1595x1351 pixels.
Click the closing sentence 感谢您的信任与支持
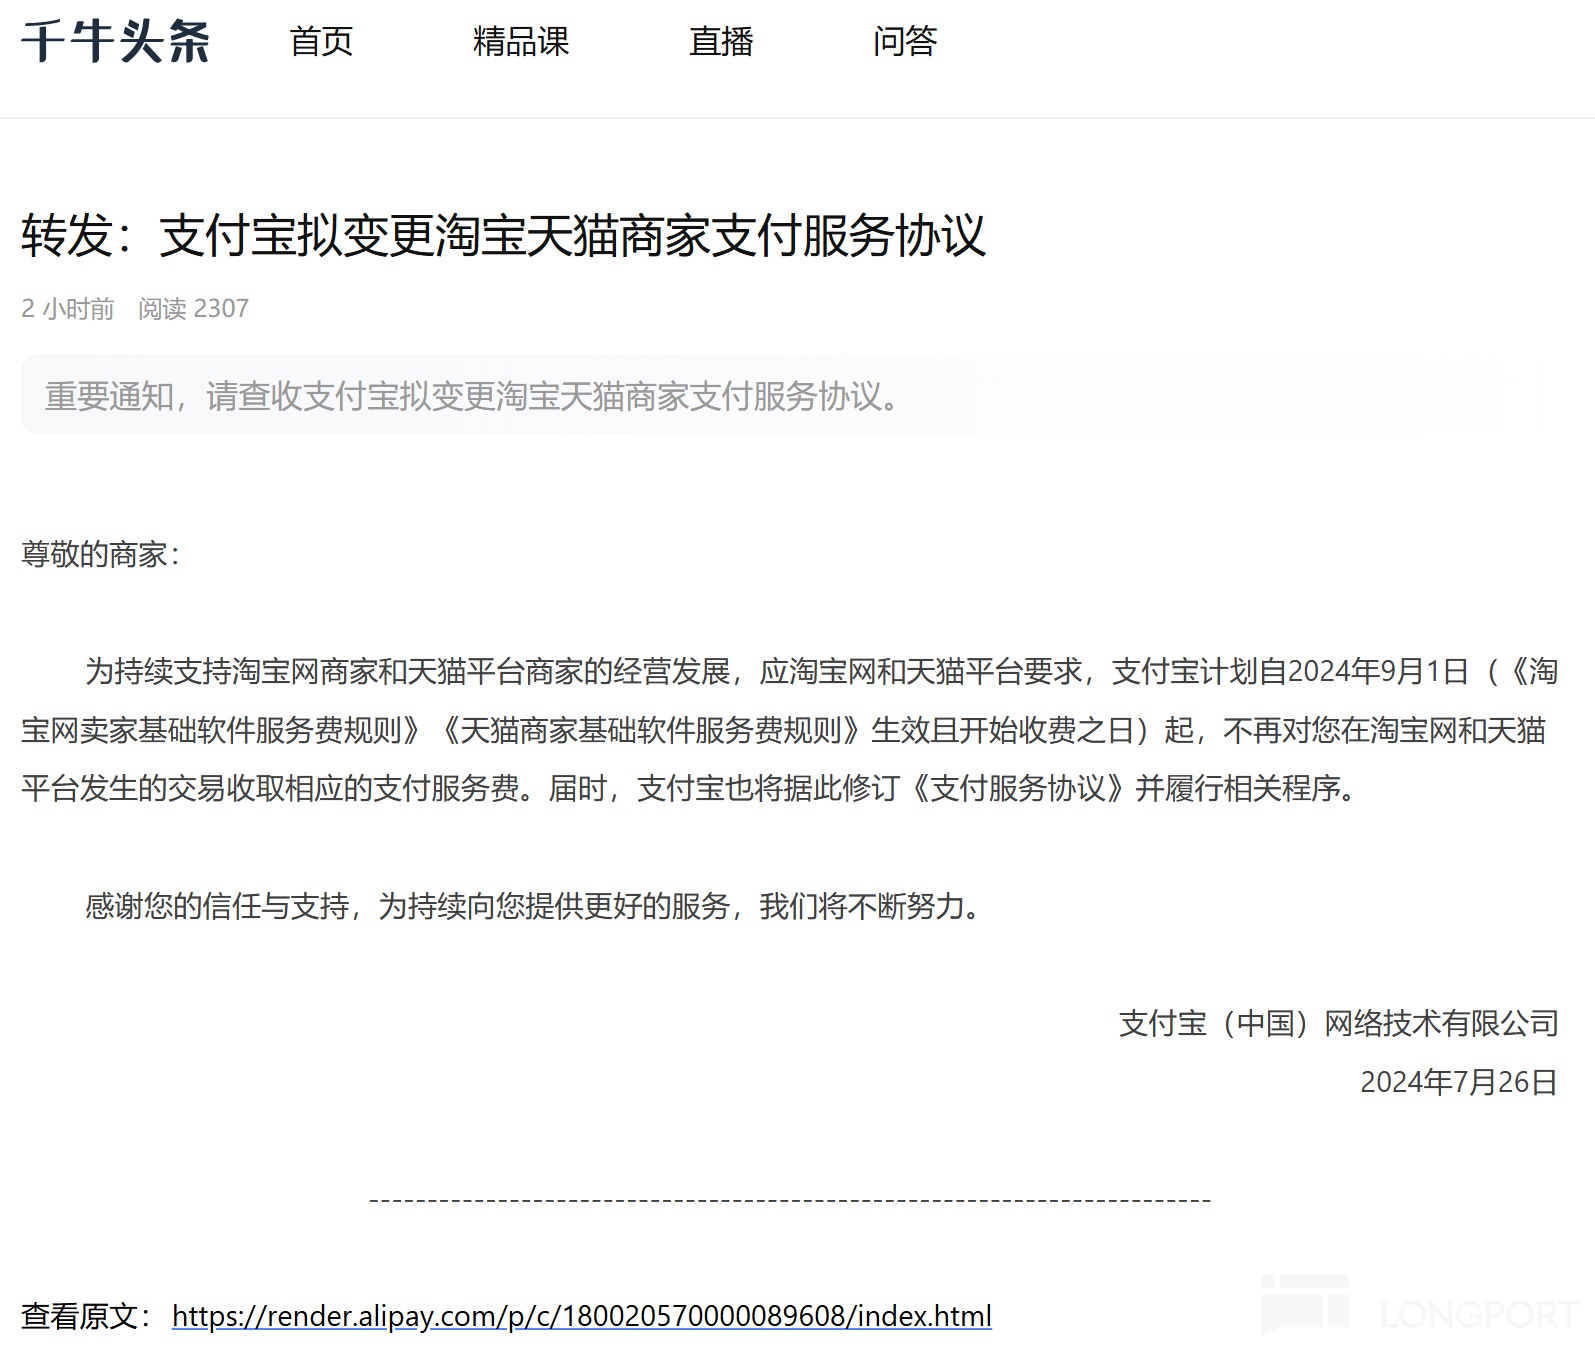[x=534, y=906]
